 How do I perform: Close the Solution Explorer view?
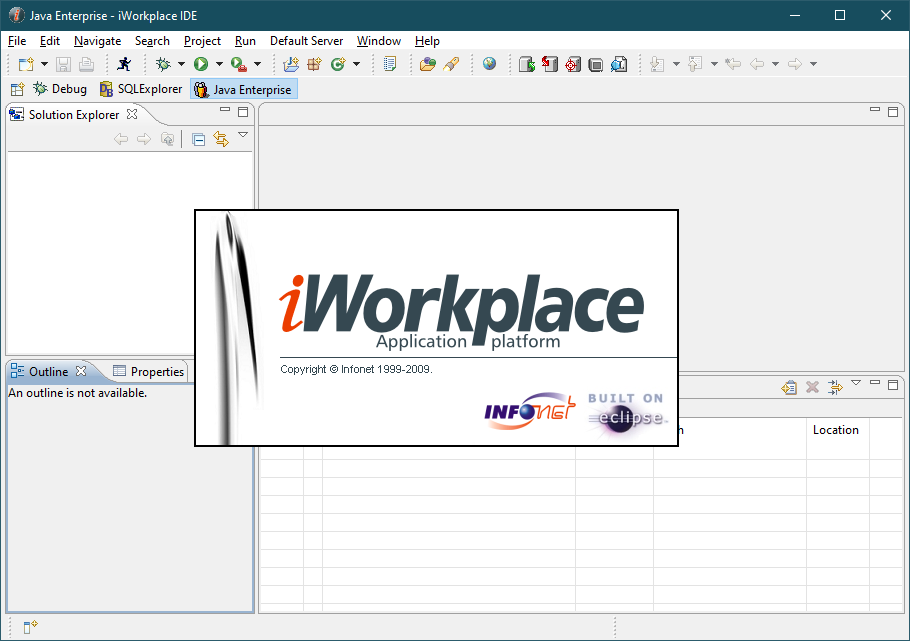click(132, 114)
